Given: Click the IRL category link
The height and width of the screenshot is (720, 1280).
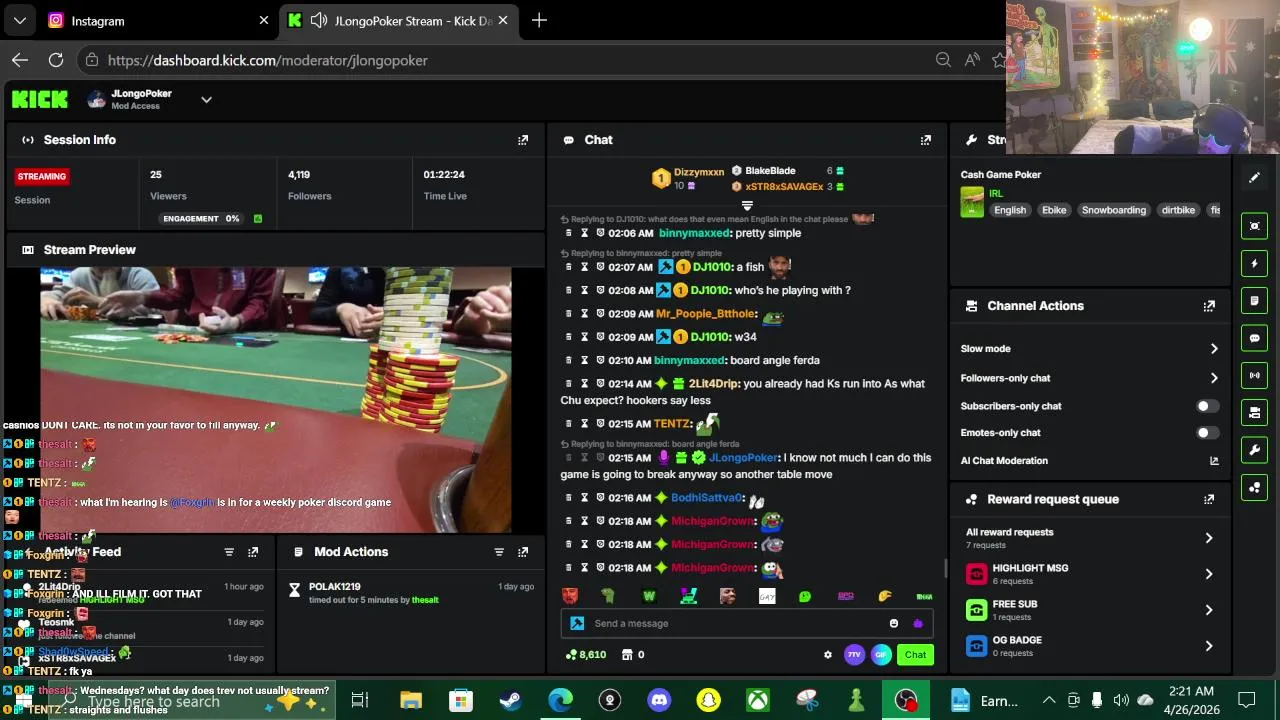Looking at the screenshot, I should point(996,193).
